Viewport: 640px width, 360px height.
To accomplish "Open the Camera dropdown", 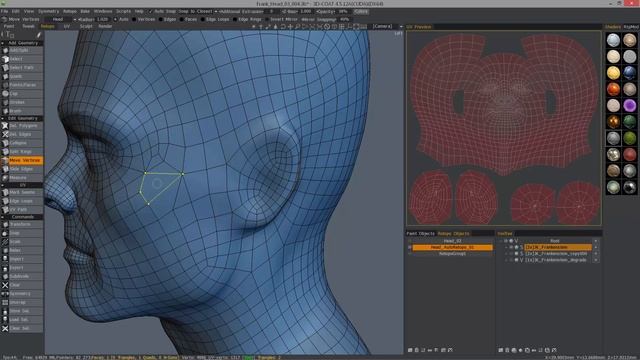I will click(386, 26).
